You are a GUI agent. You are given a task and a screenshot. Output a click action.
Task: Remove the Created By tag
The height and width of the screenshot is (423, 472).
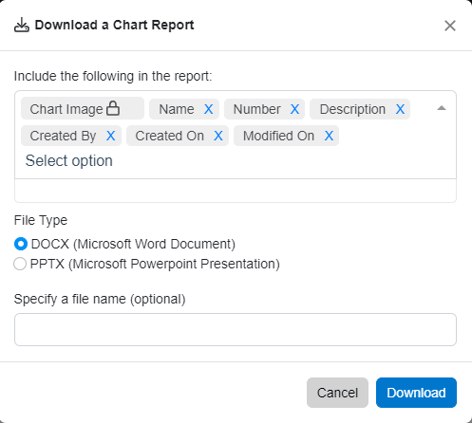(110, 136)
